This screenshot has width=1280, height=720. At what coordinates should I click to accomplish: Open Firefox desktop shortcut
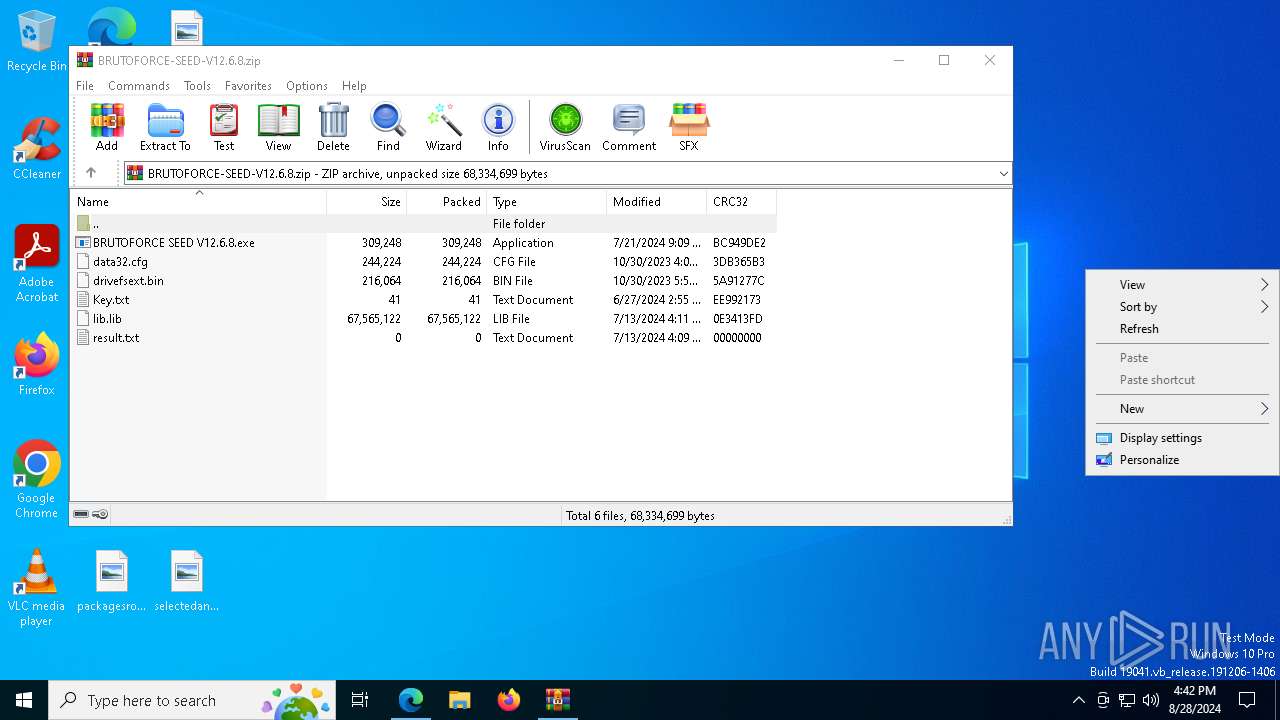(37, 364)
